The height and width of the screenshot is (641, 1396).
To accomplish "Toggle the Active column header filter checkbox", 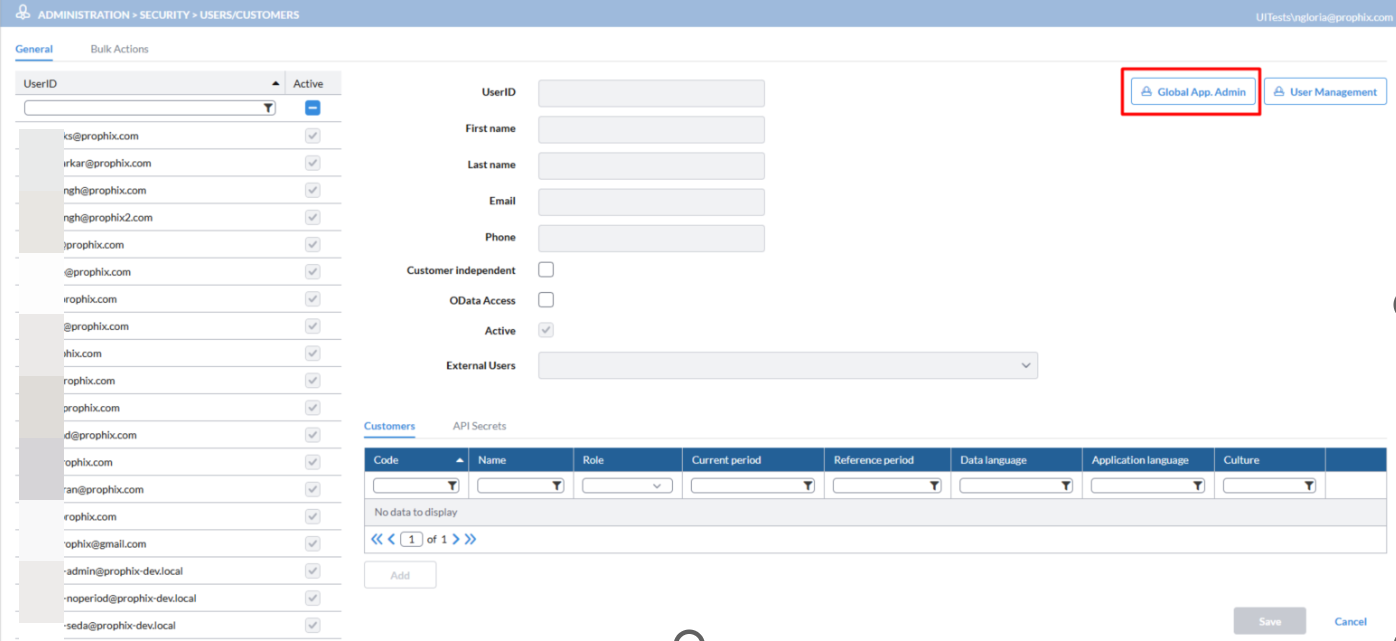I will [x=312, y=108].
